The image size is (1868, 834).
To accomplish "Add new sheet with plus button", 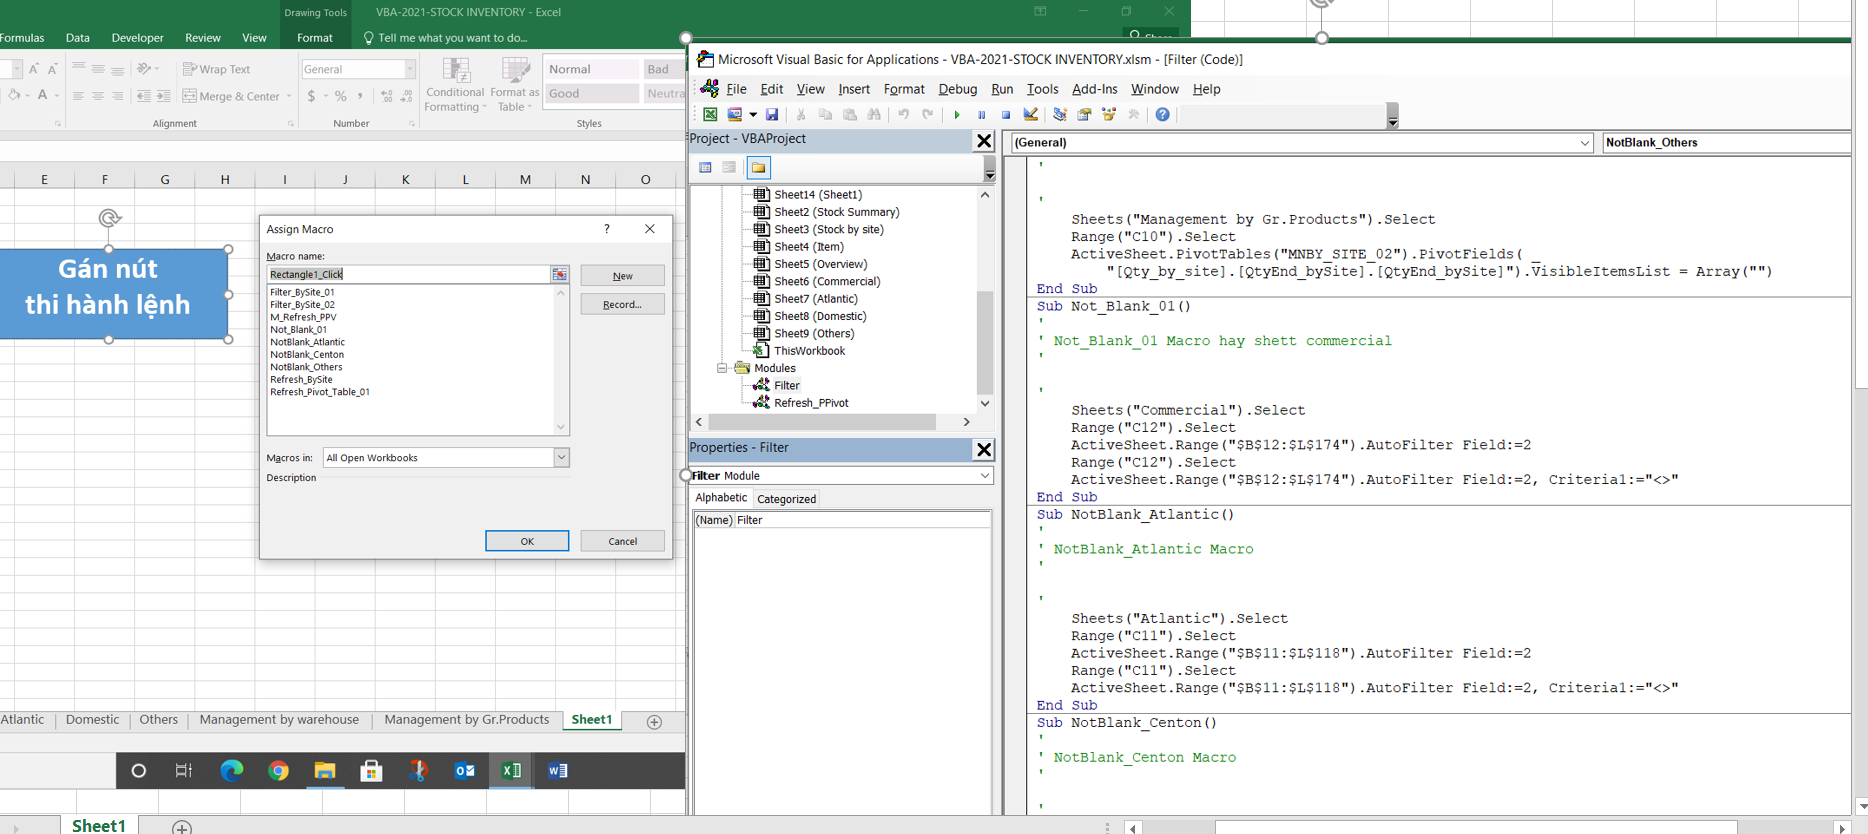I will pos(654,722).
